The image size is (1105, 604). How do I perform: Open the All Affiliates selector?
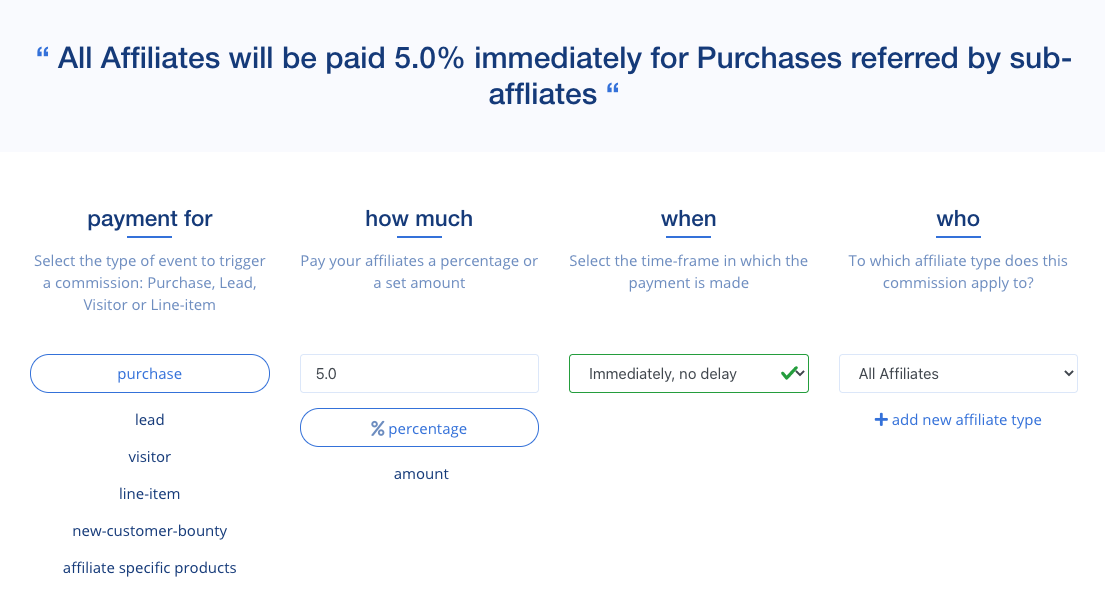957,373
